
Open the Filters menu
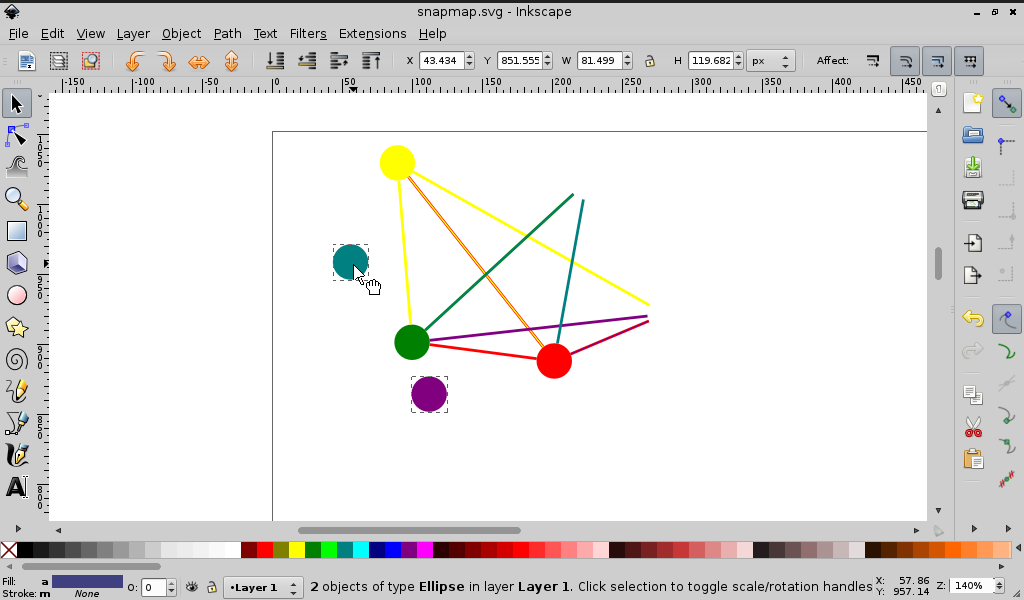click(308, 33)
